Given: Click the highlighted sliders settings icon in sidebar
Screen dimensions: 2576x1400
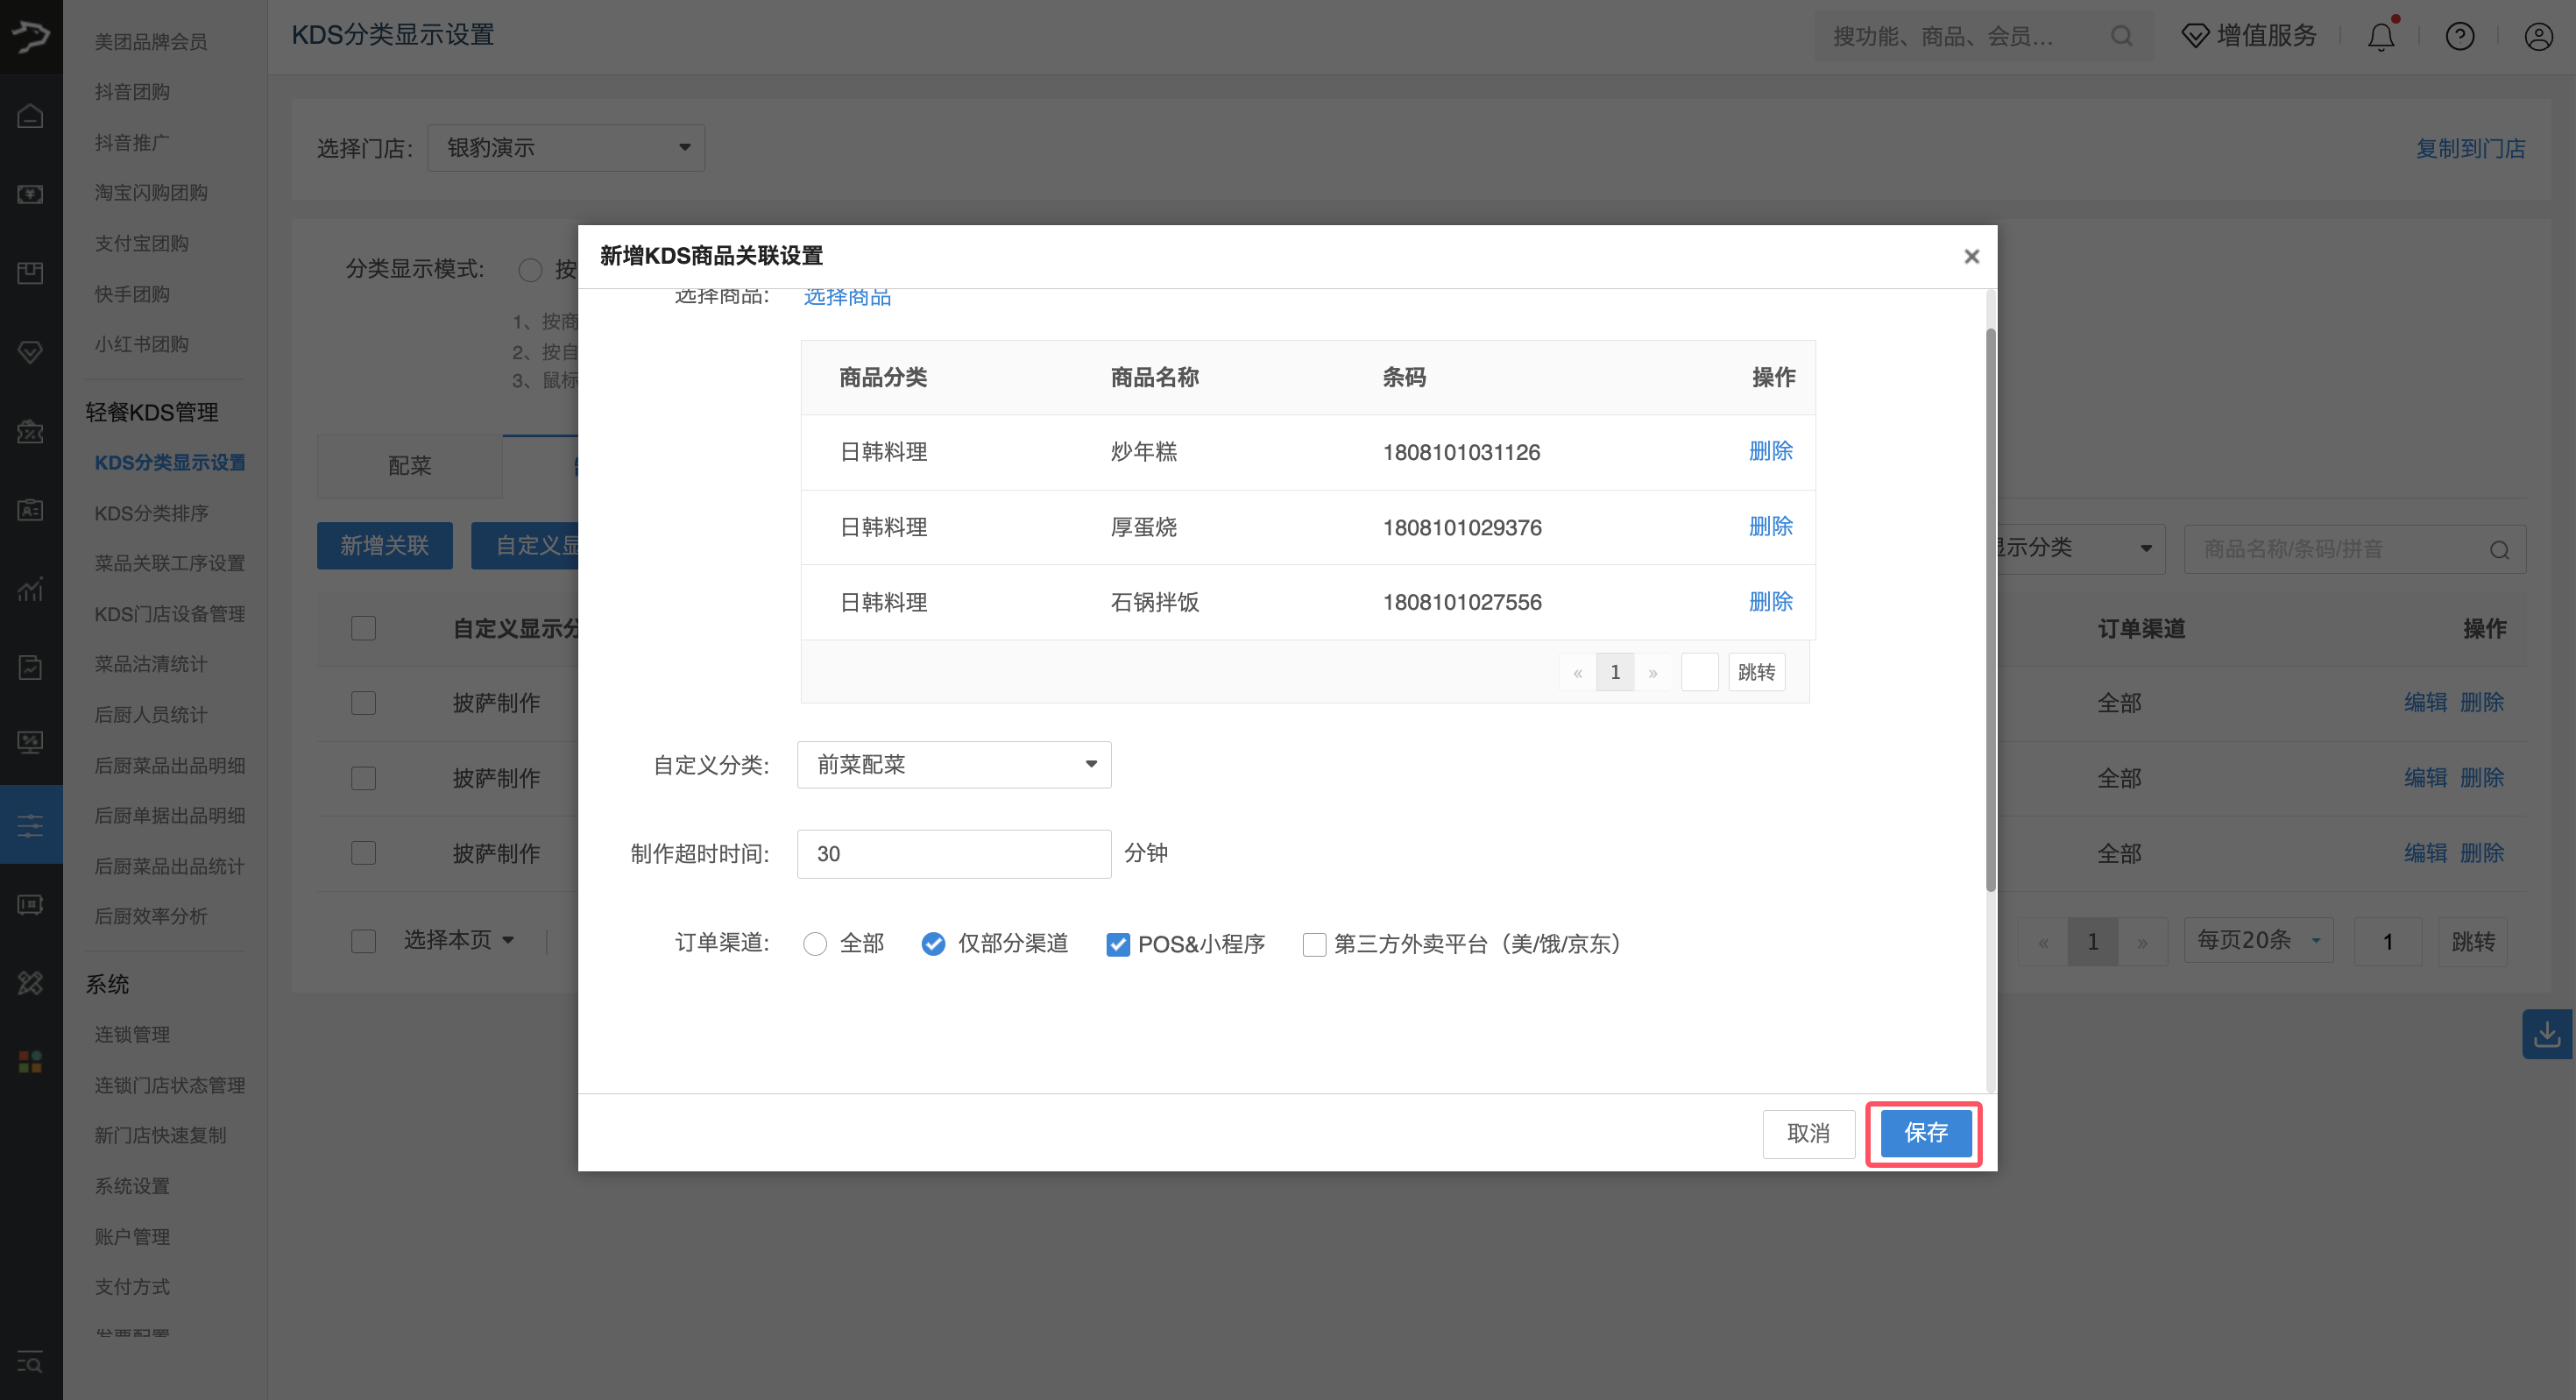Looking at the screenshot, I should point(30,824).
